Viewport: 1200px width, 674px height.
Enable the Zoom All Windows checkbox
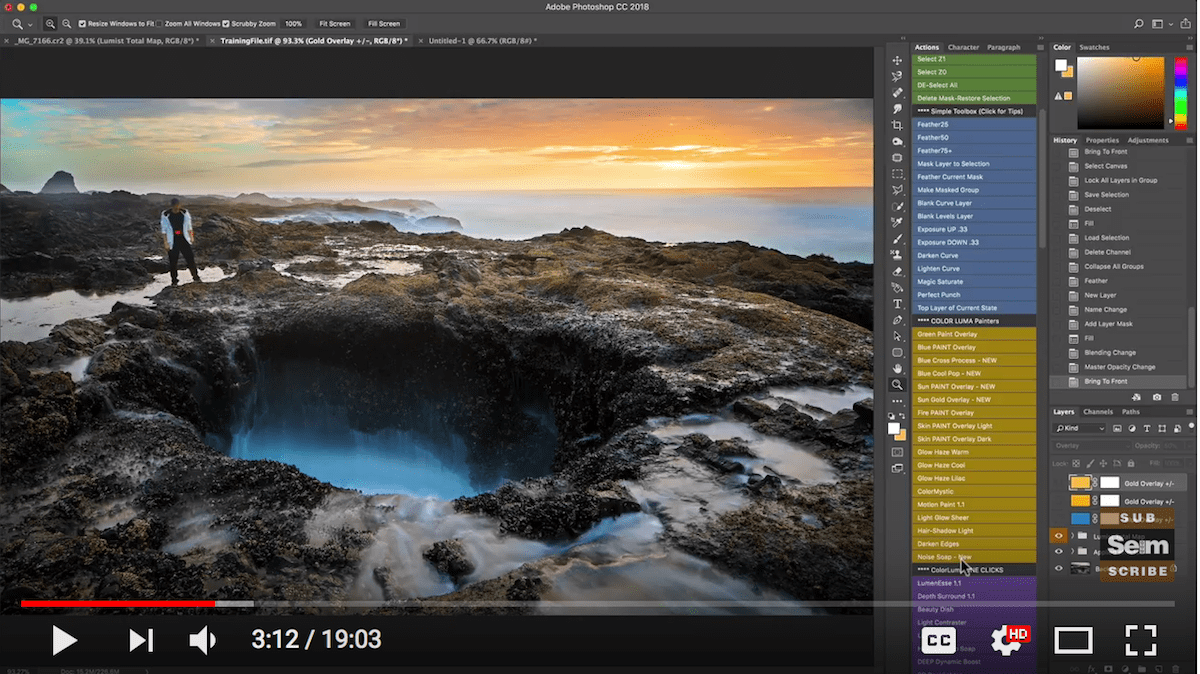click(160, 23)
